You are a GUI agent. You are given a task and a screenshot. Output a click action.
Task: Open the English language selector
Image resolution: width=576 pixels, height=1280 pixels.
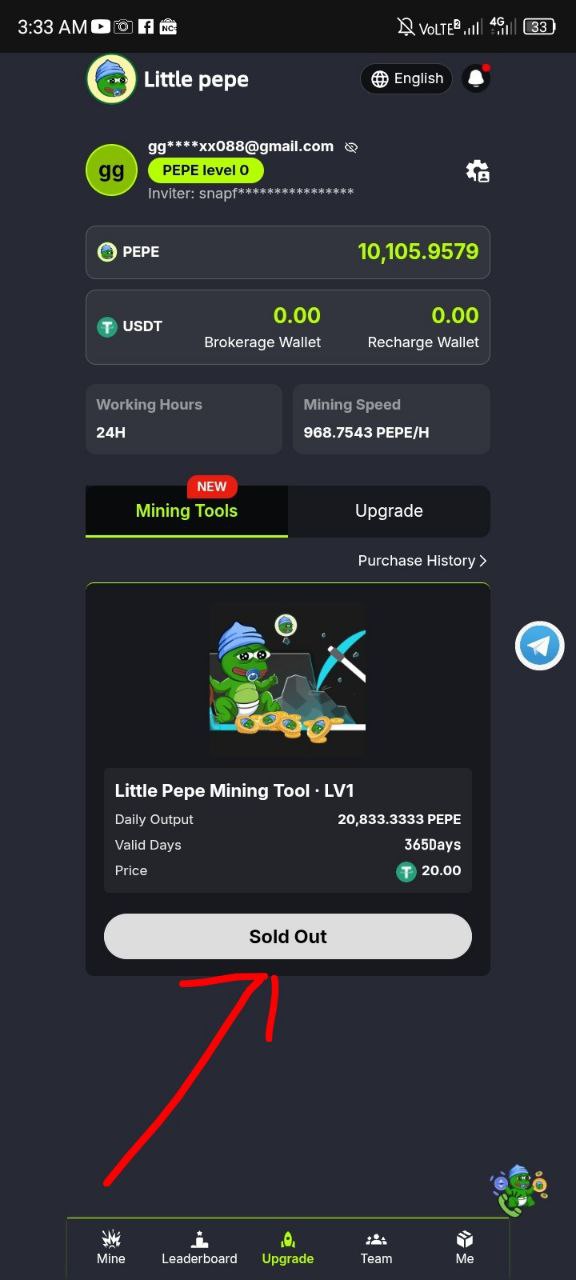(406, 79)
